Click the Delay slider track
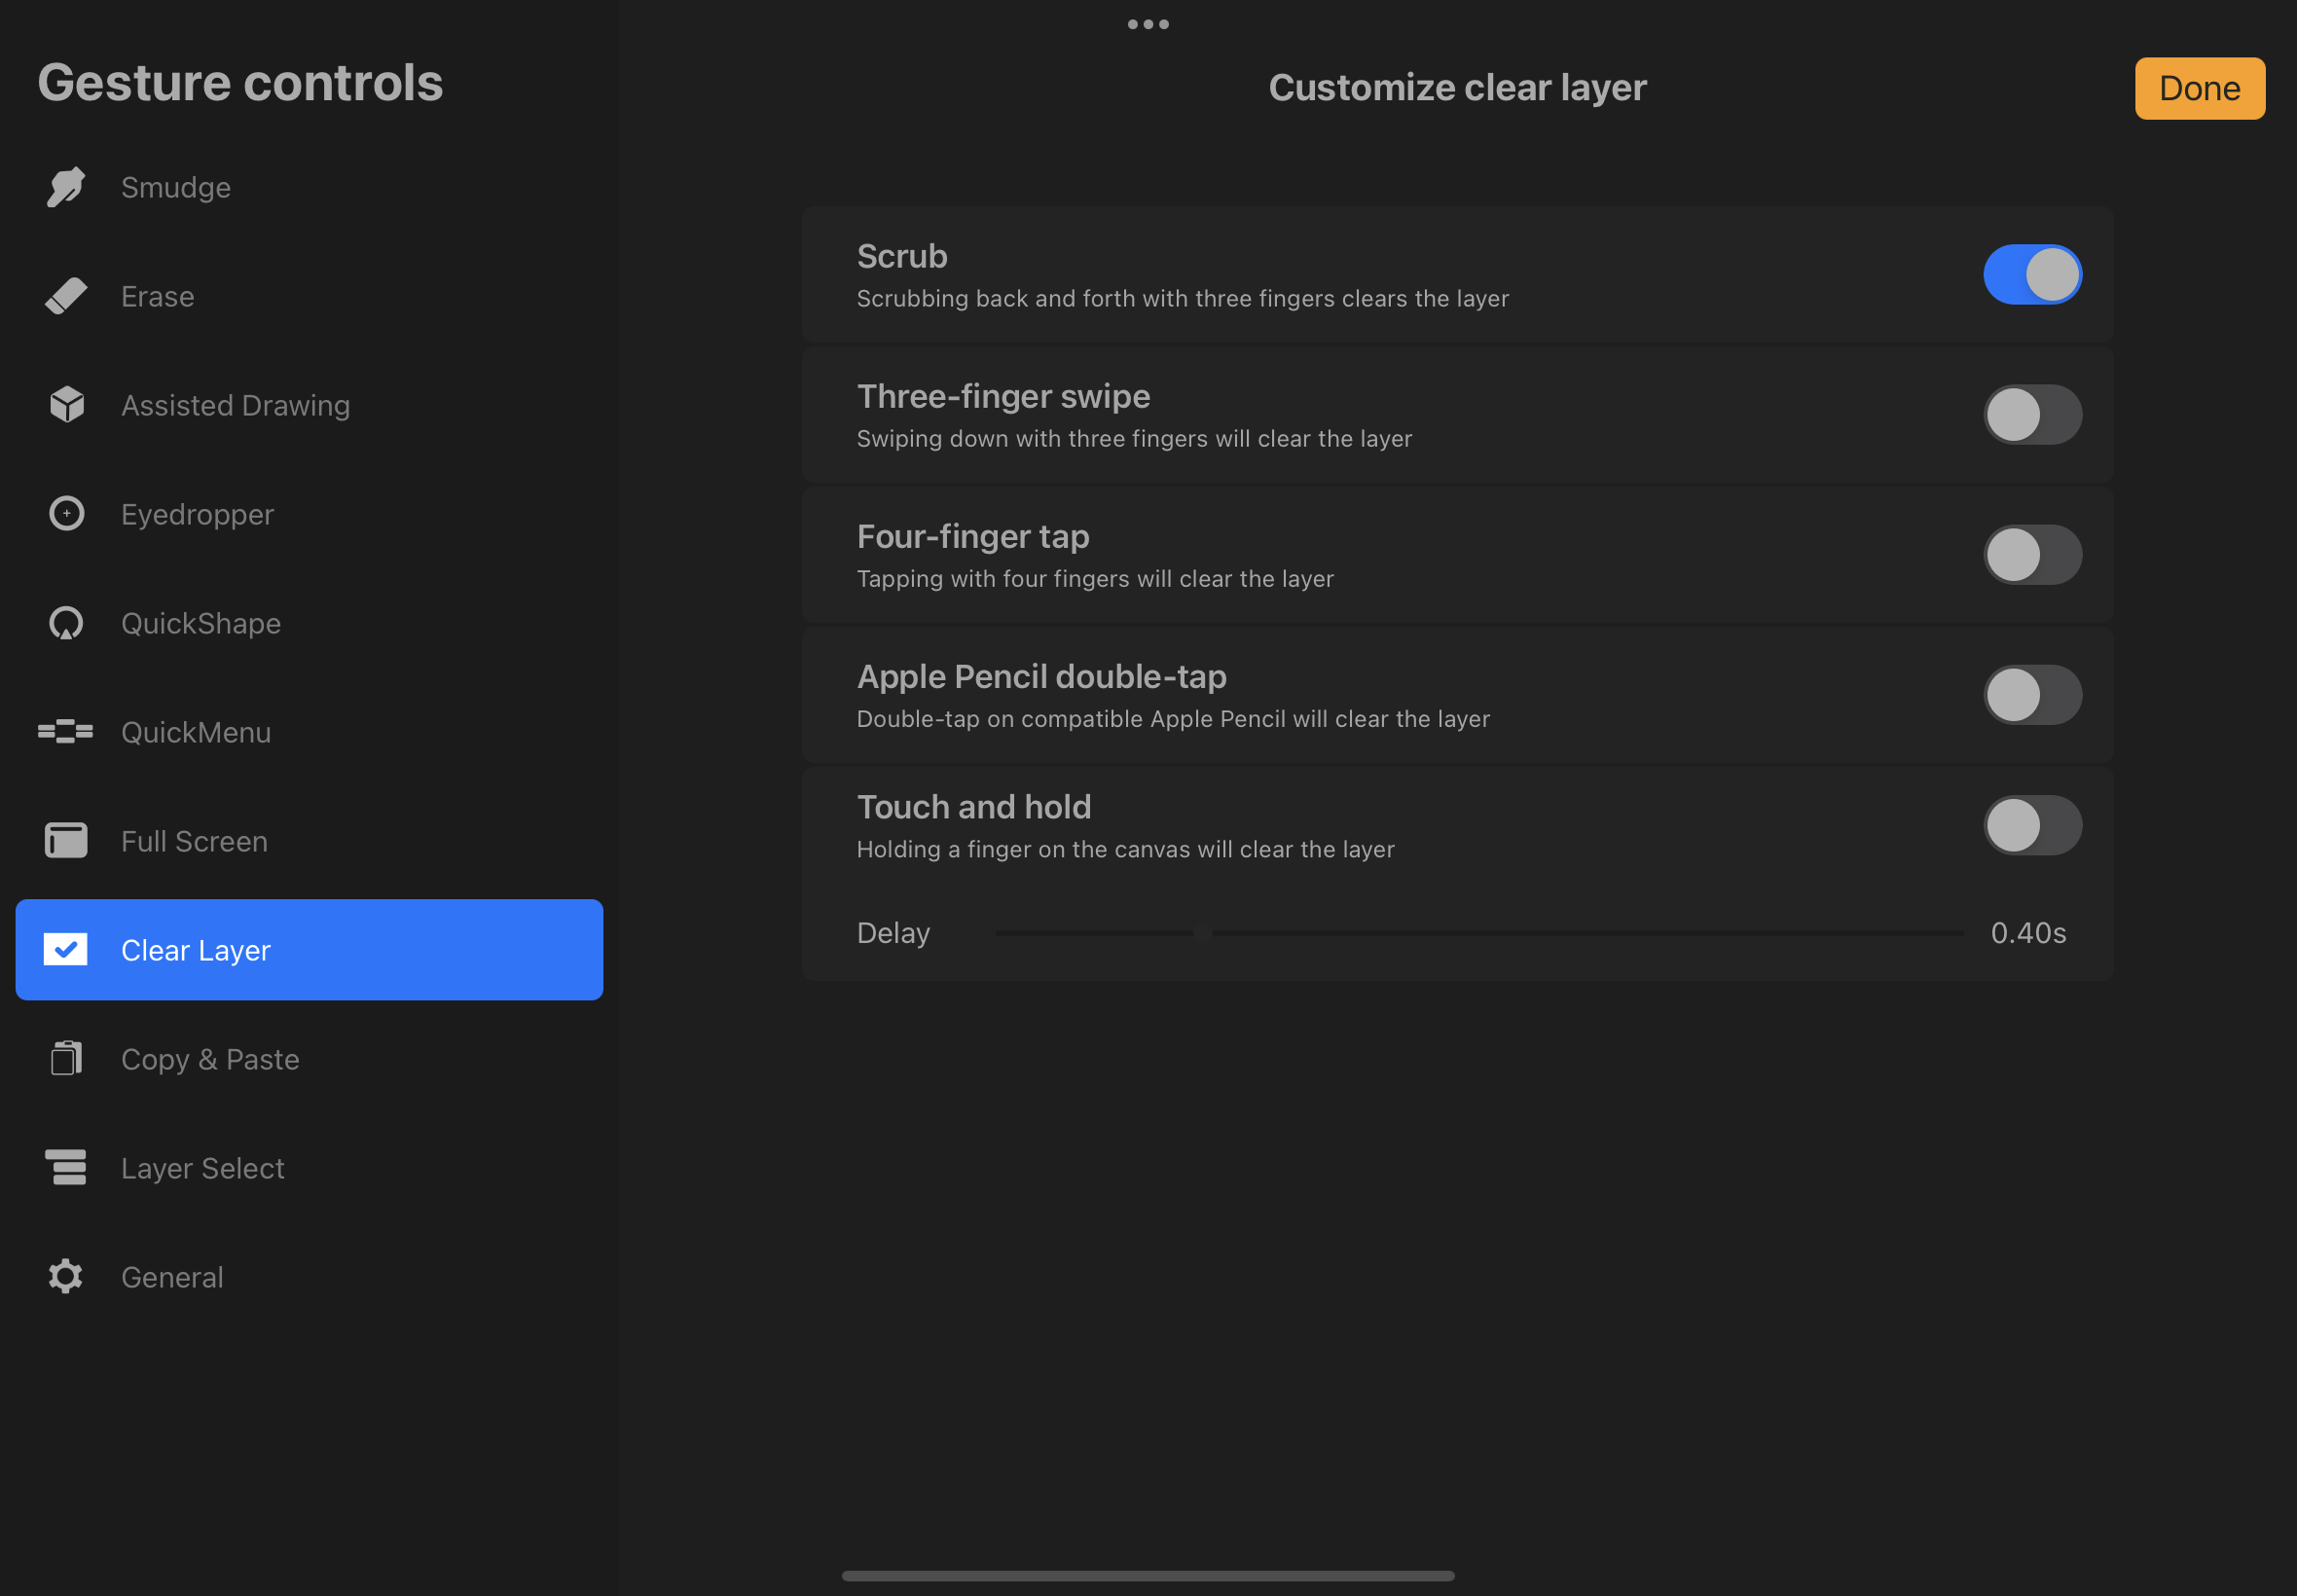Viewport: 2297px width, 1596px height. 1480,933
